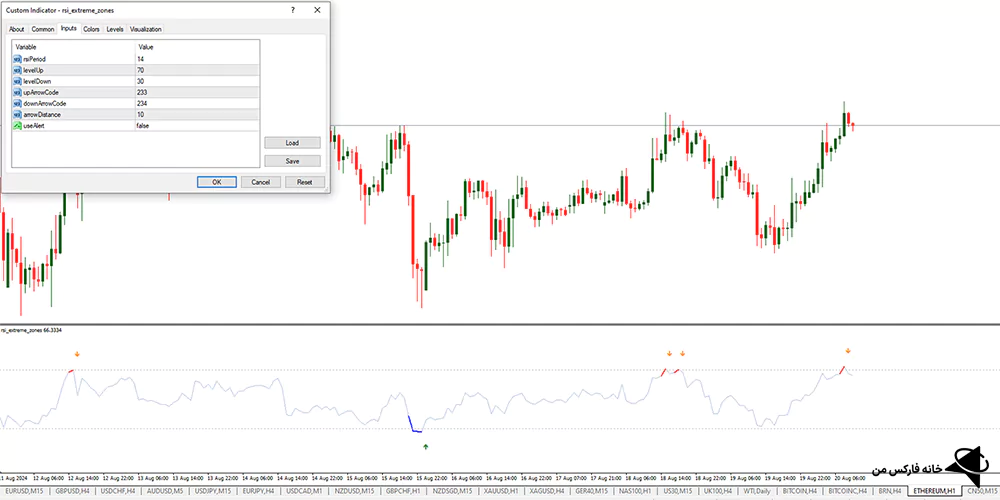Confirm settings with OK button
Viewport: 1000px width, 500px height.
[x=217, y=182]
